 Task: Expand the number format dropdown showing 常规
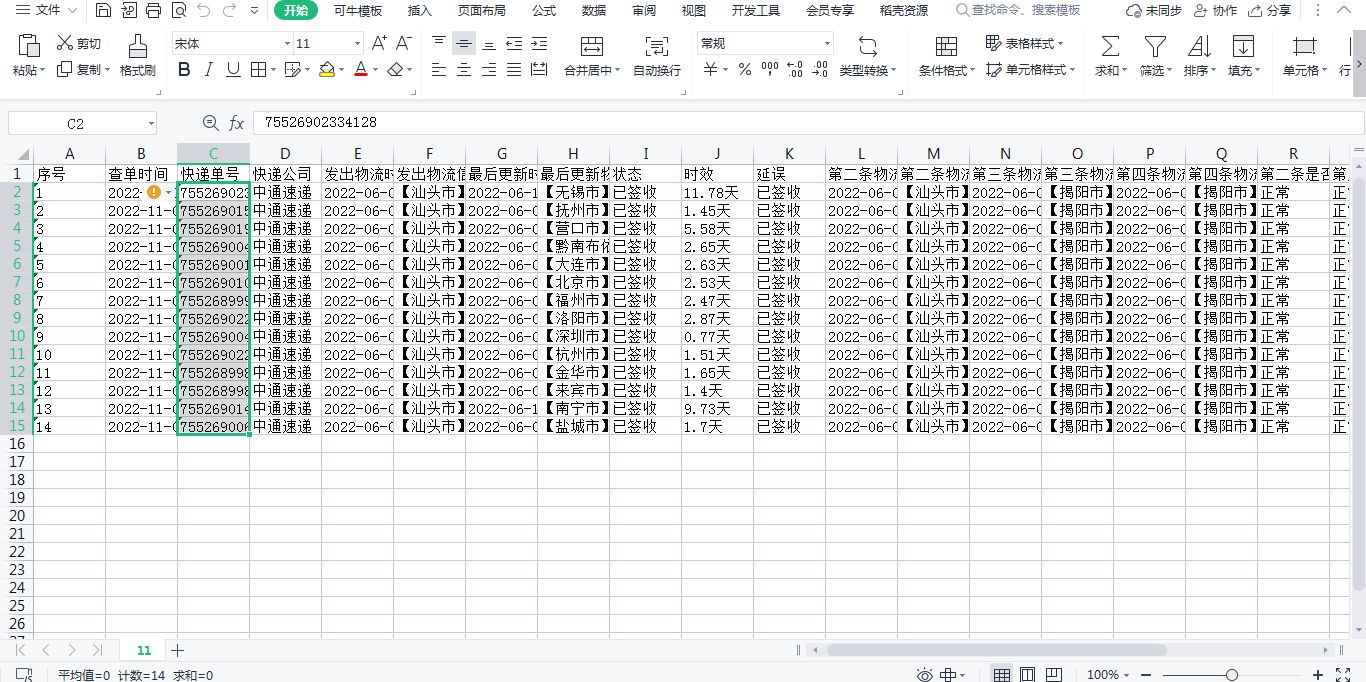click(827, 44)
